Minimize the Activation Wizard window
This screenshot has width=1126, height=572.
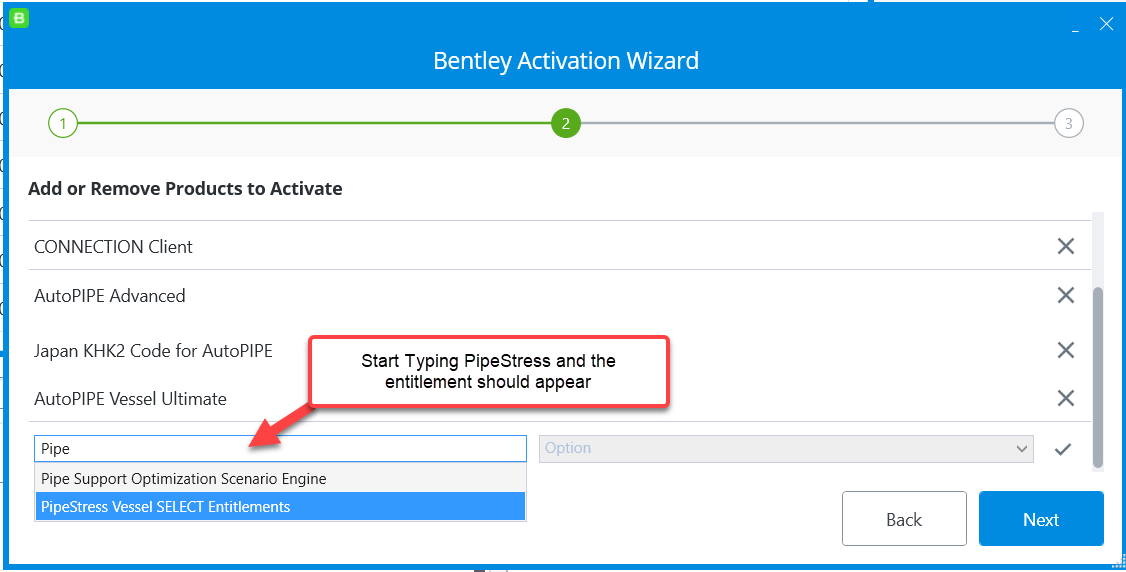point(1075,26)
